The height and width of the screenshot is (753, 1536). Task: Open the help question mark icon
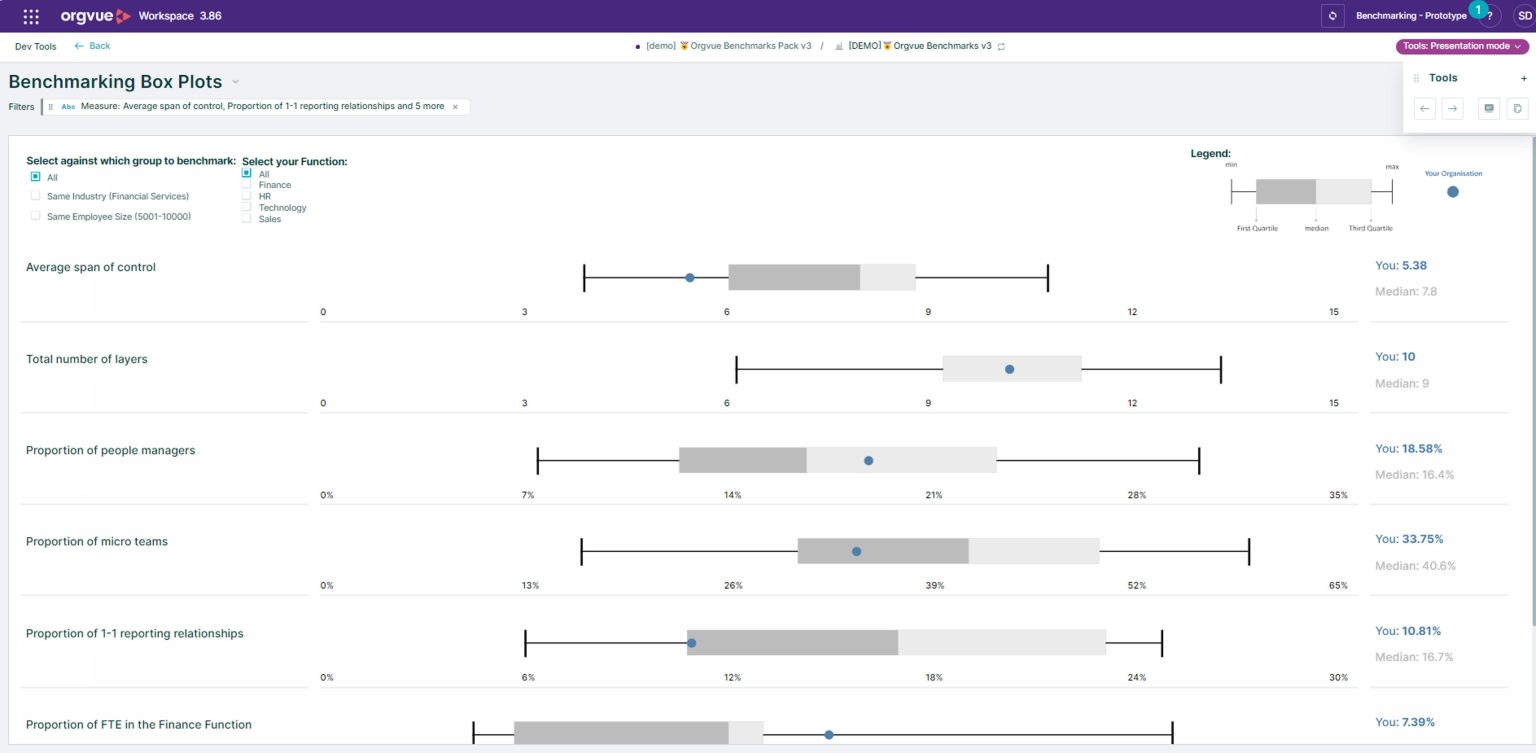1489,16
